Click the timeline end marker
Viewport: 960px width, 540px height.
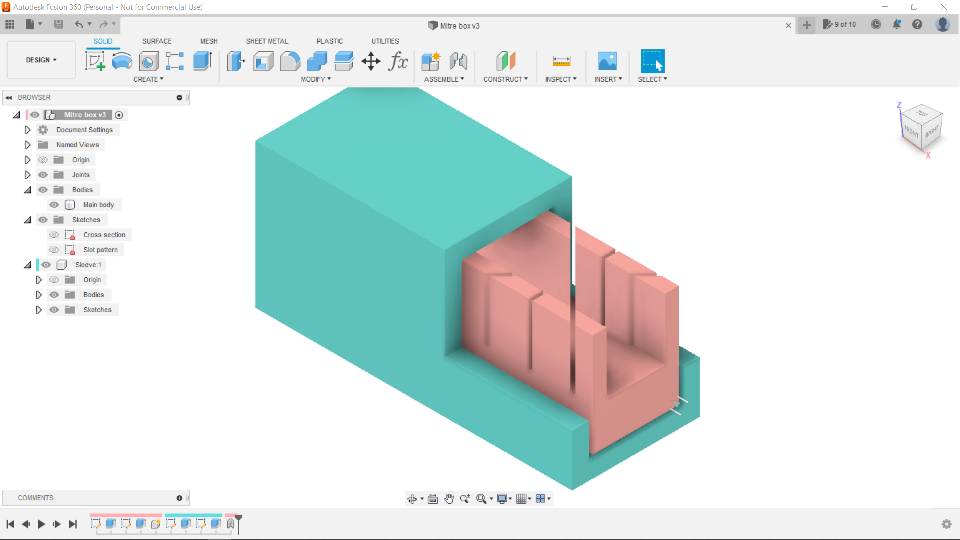(x=239, y=524)
